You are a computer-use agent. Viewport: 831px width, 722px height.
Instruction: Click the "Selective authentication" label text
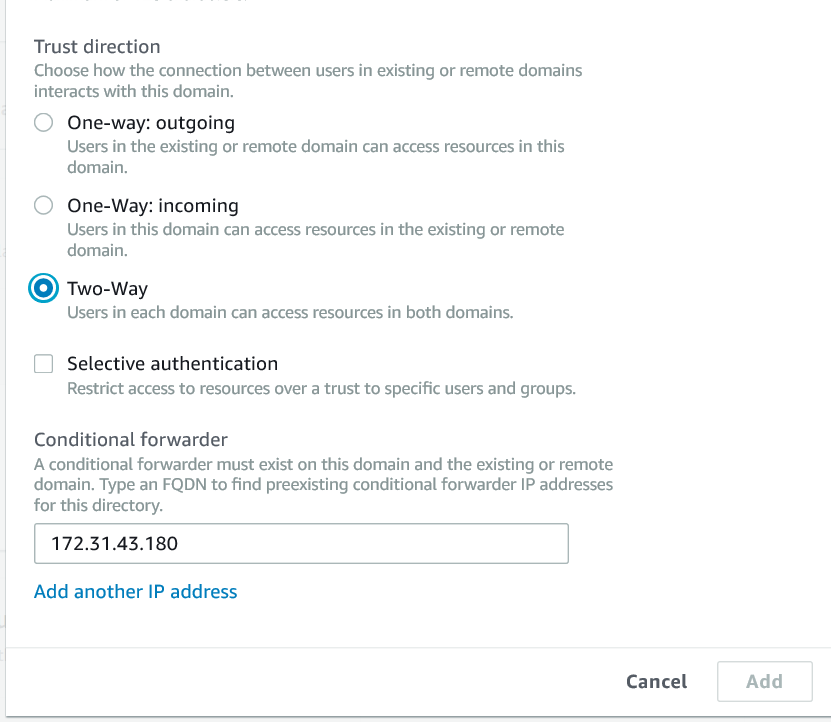[172, 364]
